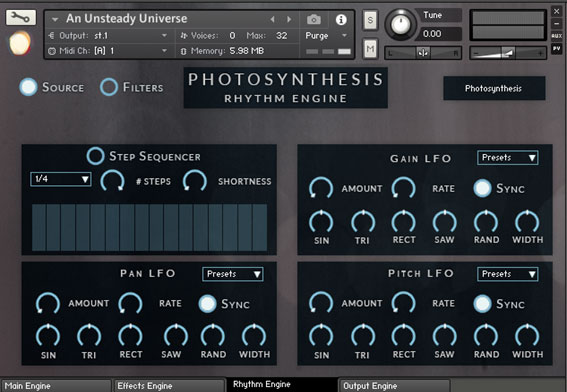Click the Pan LFO WIDTH knob
Image resolution: width=567 pixels, height=392 pixels.
[254, 336]
